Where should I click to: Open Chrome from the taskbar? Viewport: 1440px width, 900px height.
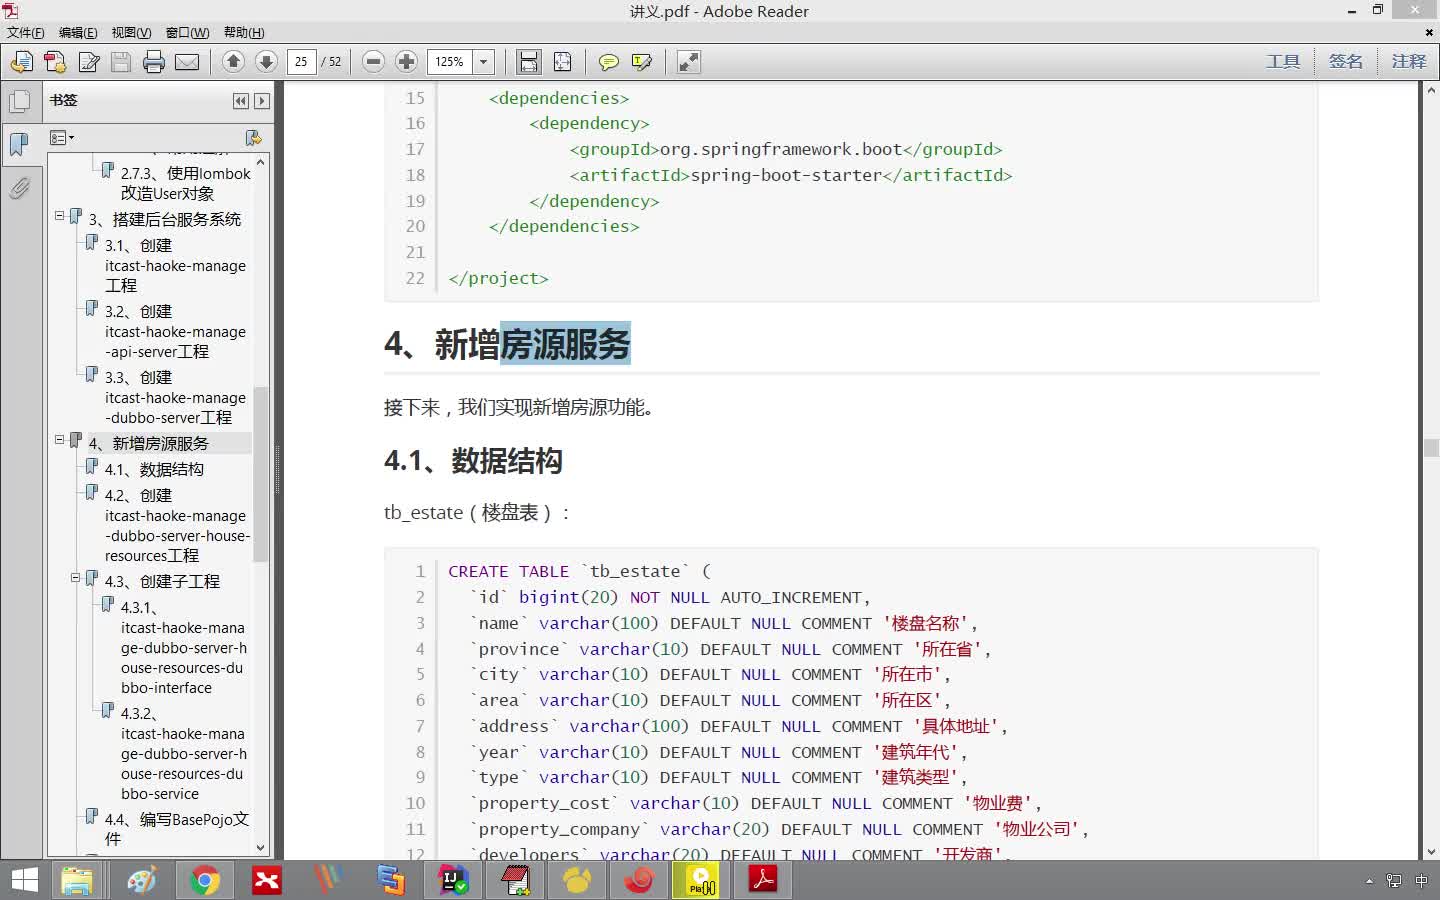click(204, 880)
